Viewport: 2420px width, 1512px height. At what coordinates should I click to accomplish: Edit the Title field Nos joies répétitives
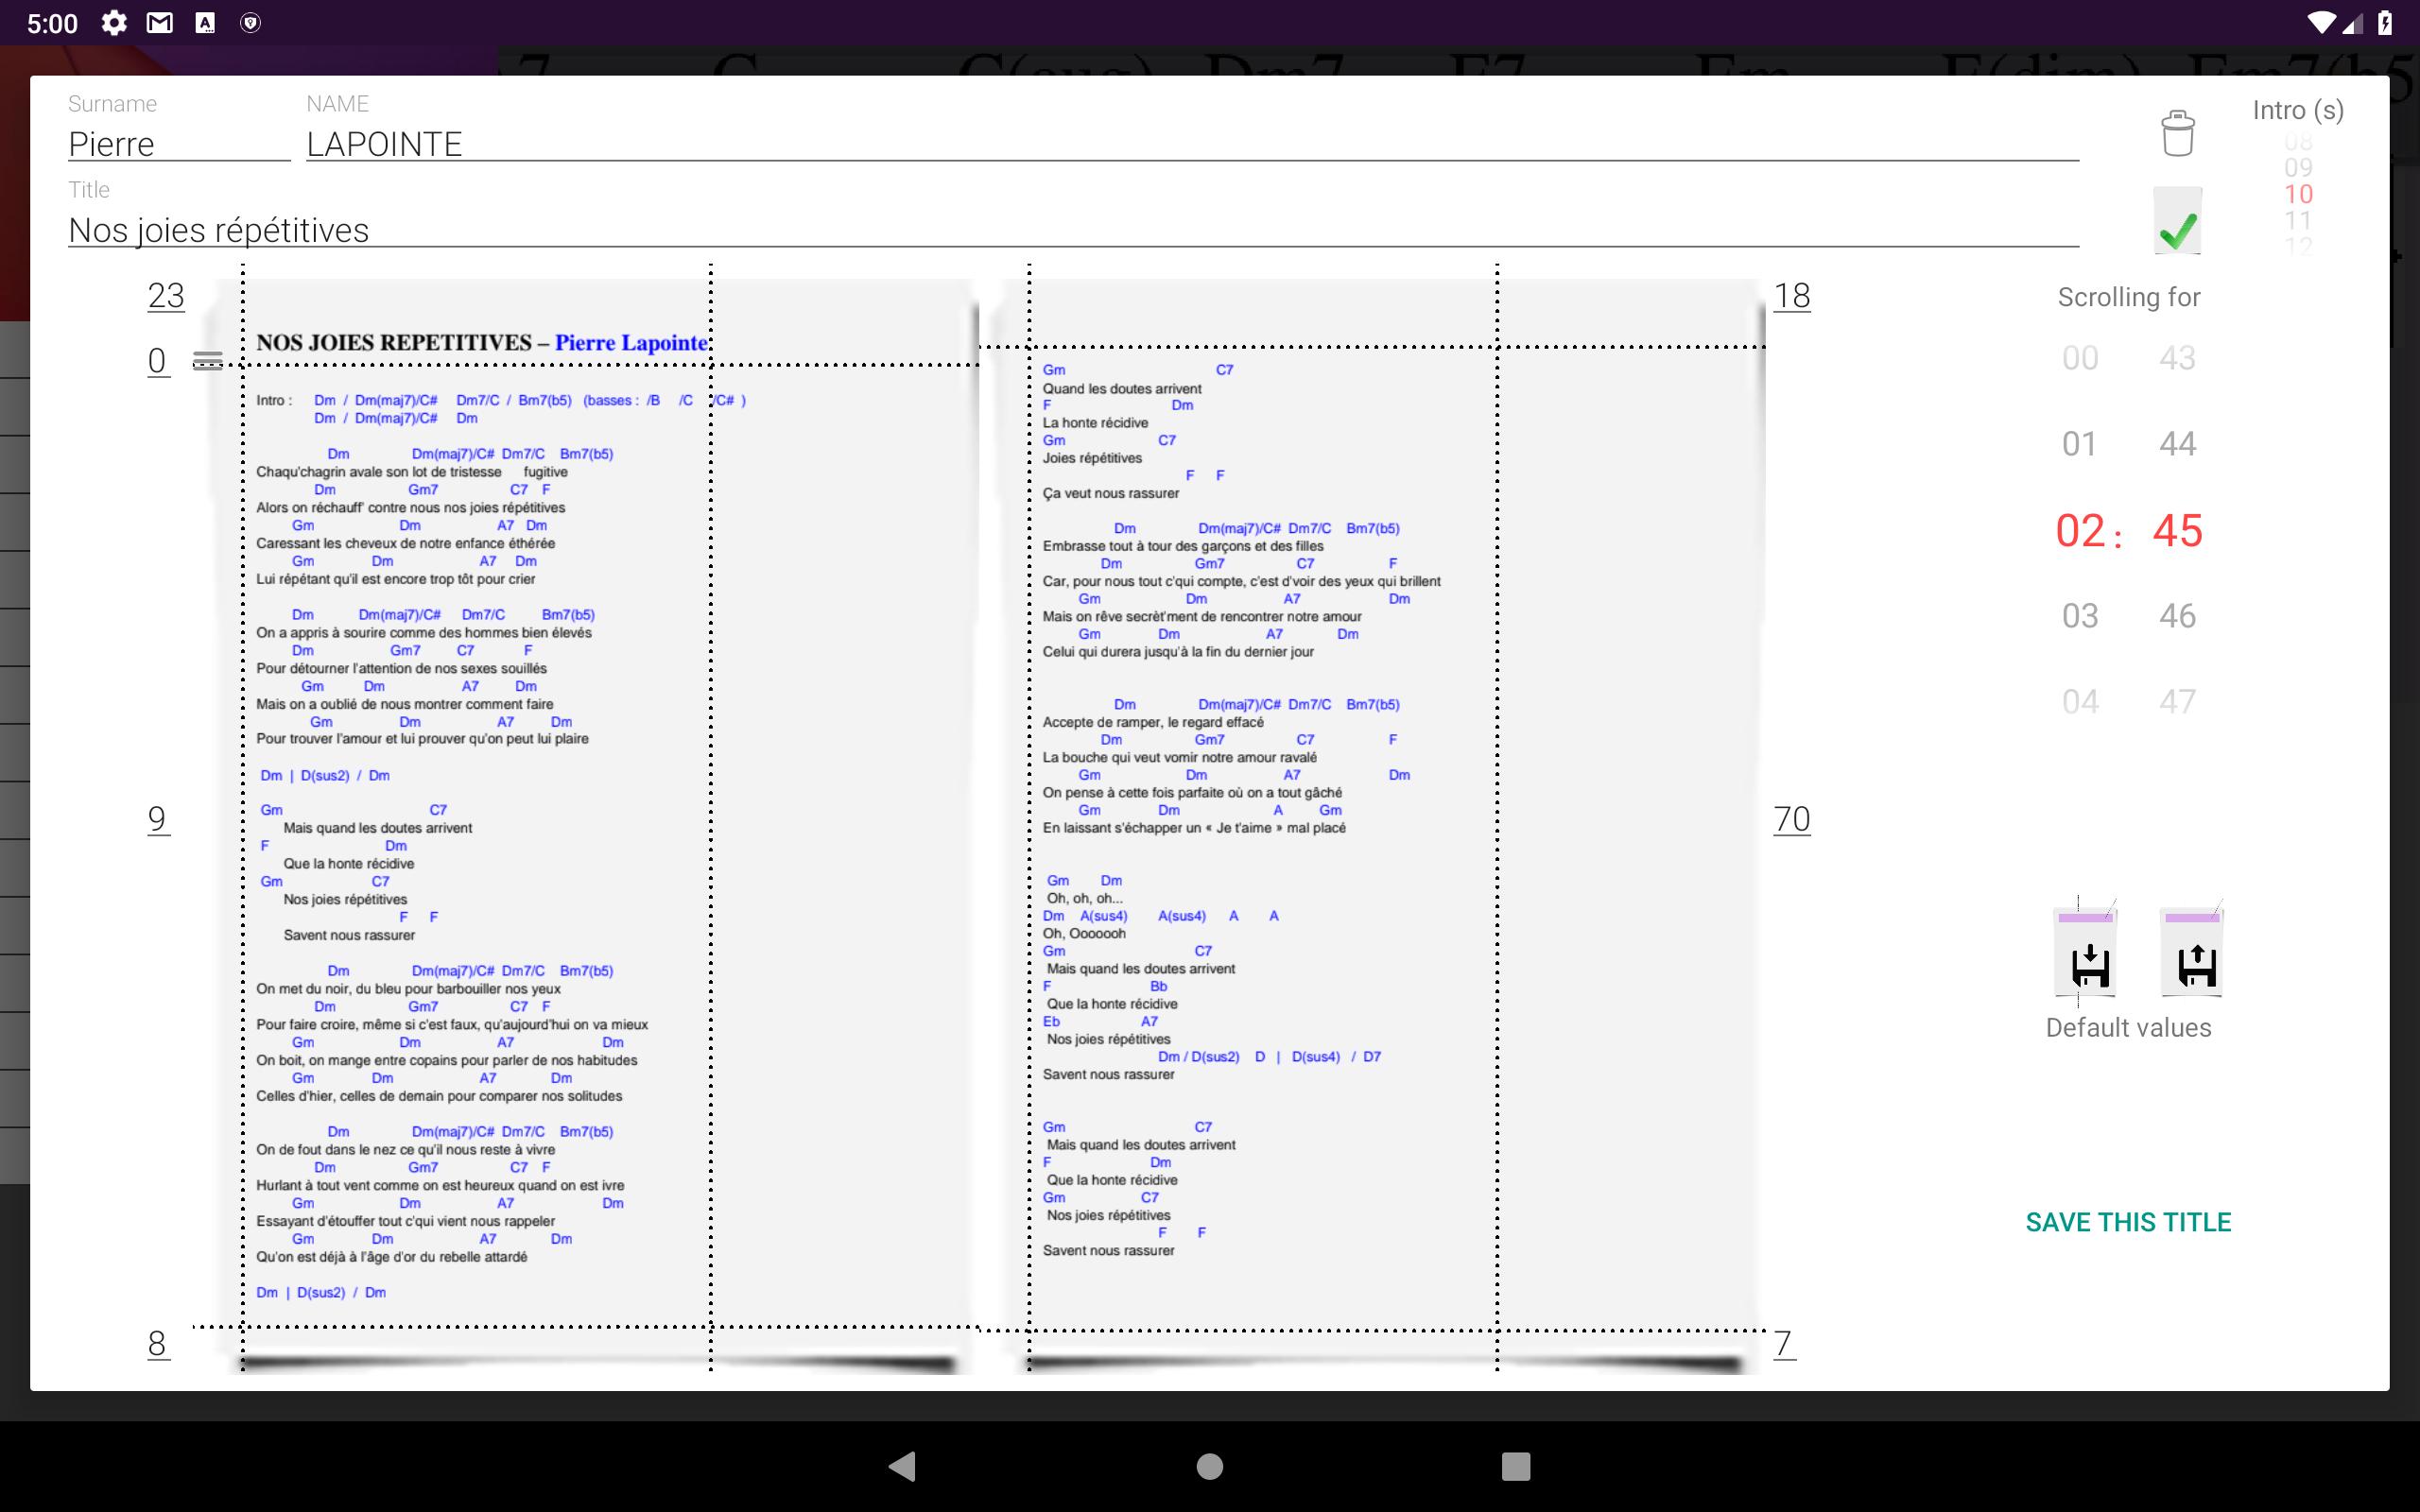1072,231
